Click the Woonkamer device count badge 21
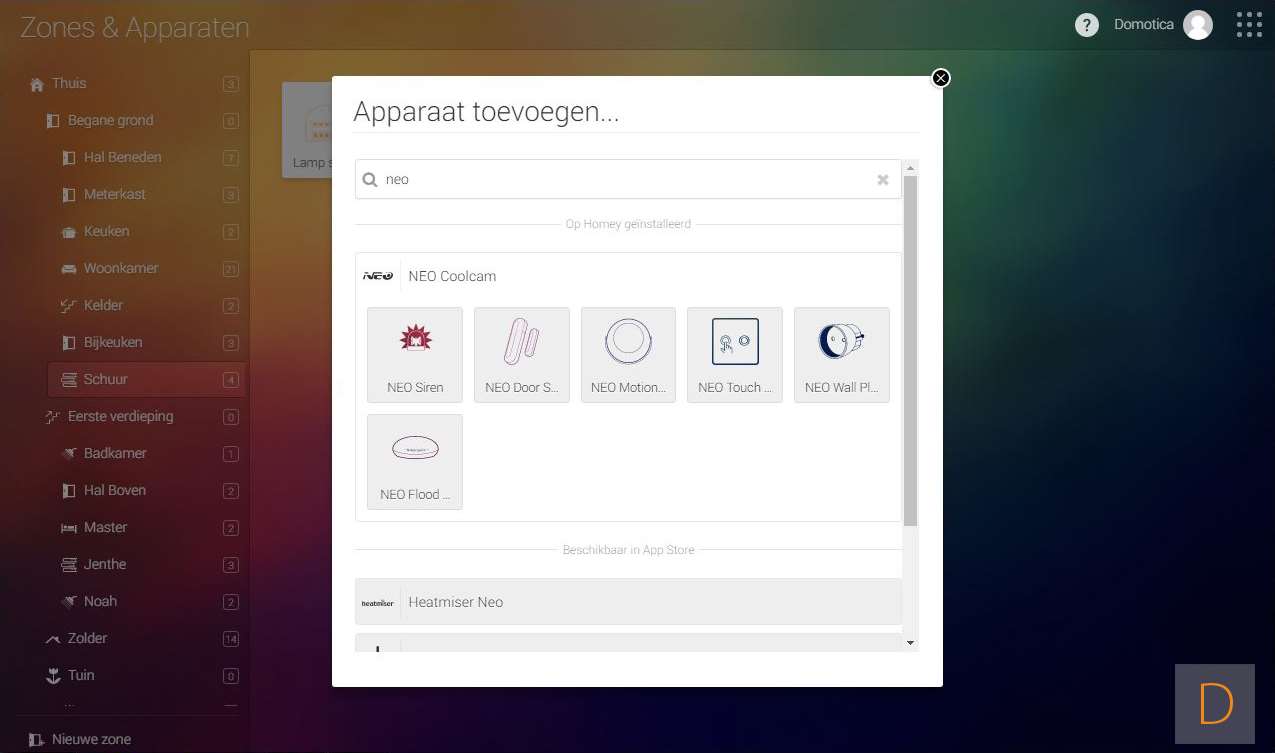1275x753 pixels. coord(231,269)
